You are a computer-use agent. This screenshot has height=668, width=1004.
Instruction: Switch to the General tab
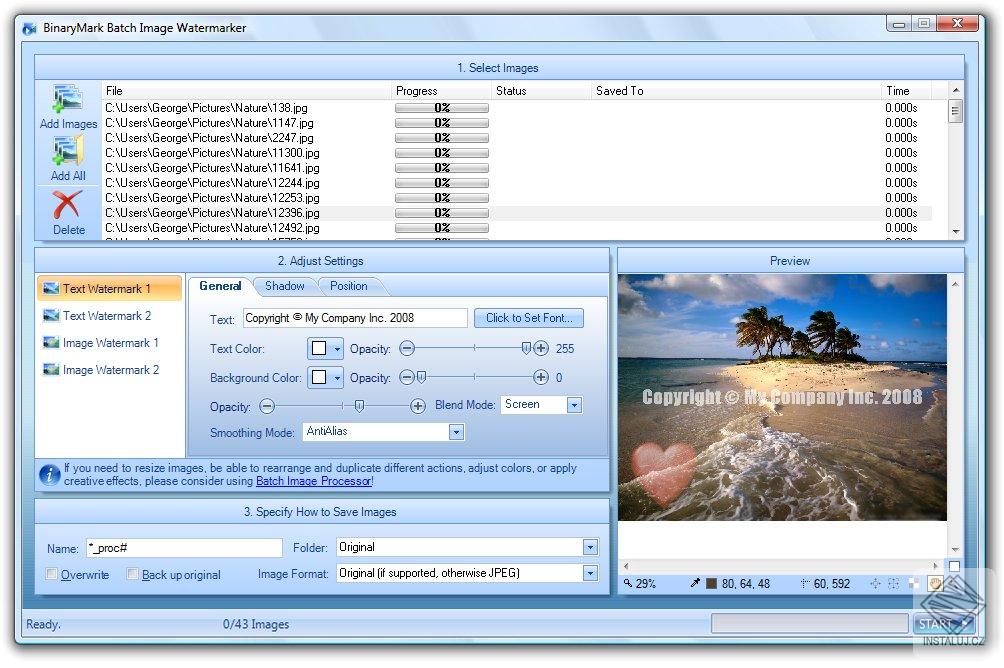pos(220,286)
